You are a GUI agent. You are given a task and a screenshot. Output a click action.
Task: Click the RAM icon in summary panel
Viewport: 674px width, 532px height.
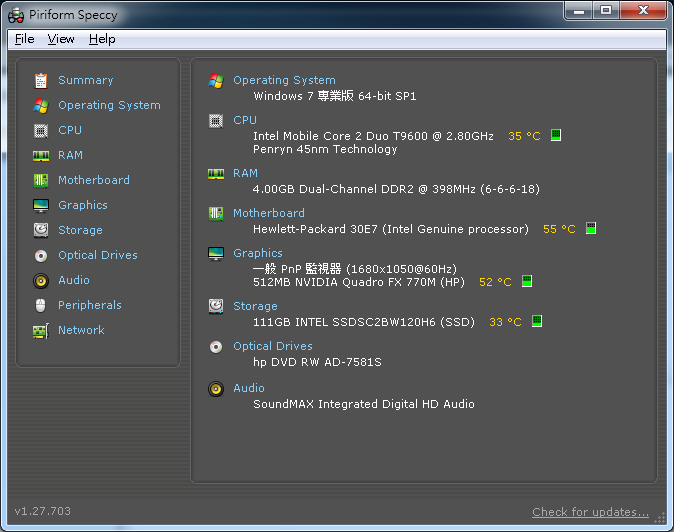click(x=216, y=174)
